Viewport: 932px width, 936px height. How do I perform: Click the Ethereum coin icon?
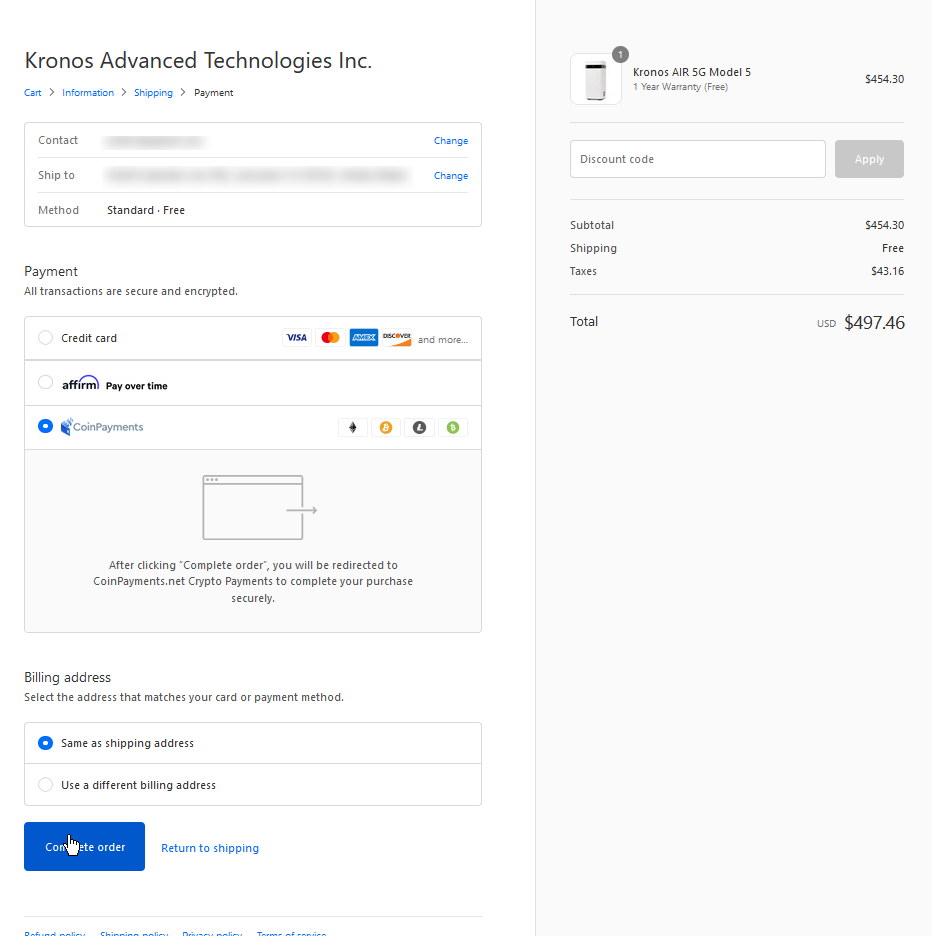pyautogui.click(x=352, y=428)
